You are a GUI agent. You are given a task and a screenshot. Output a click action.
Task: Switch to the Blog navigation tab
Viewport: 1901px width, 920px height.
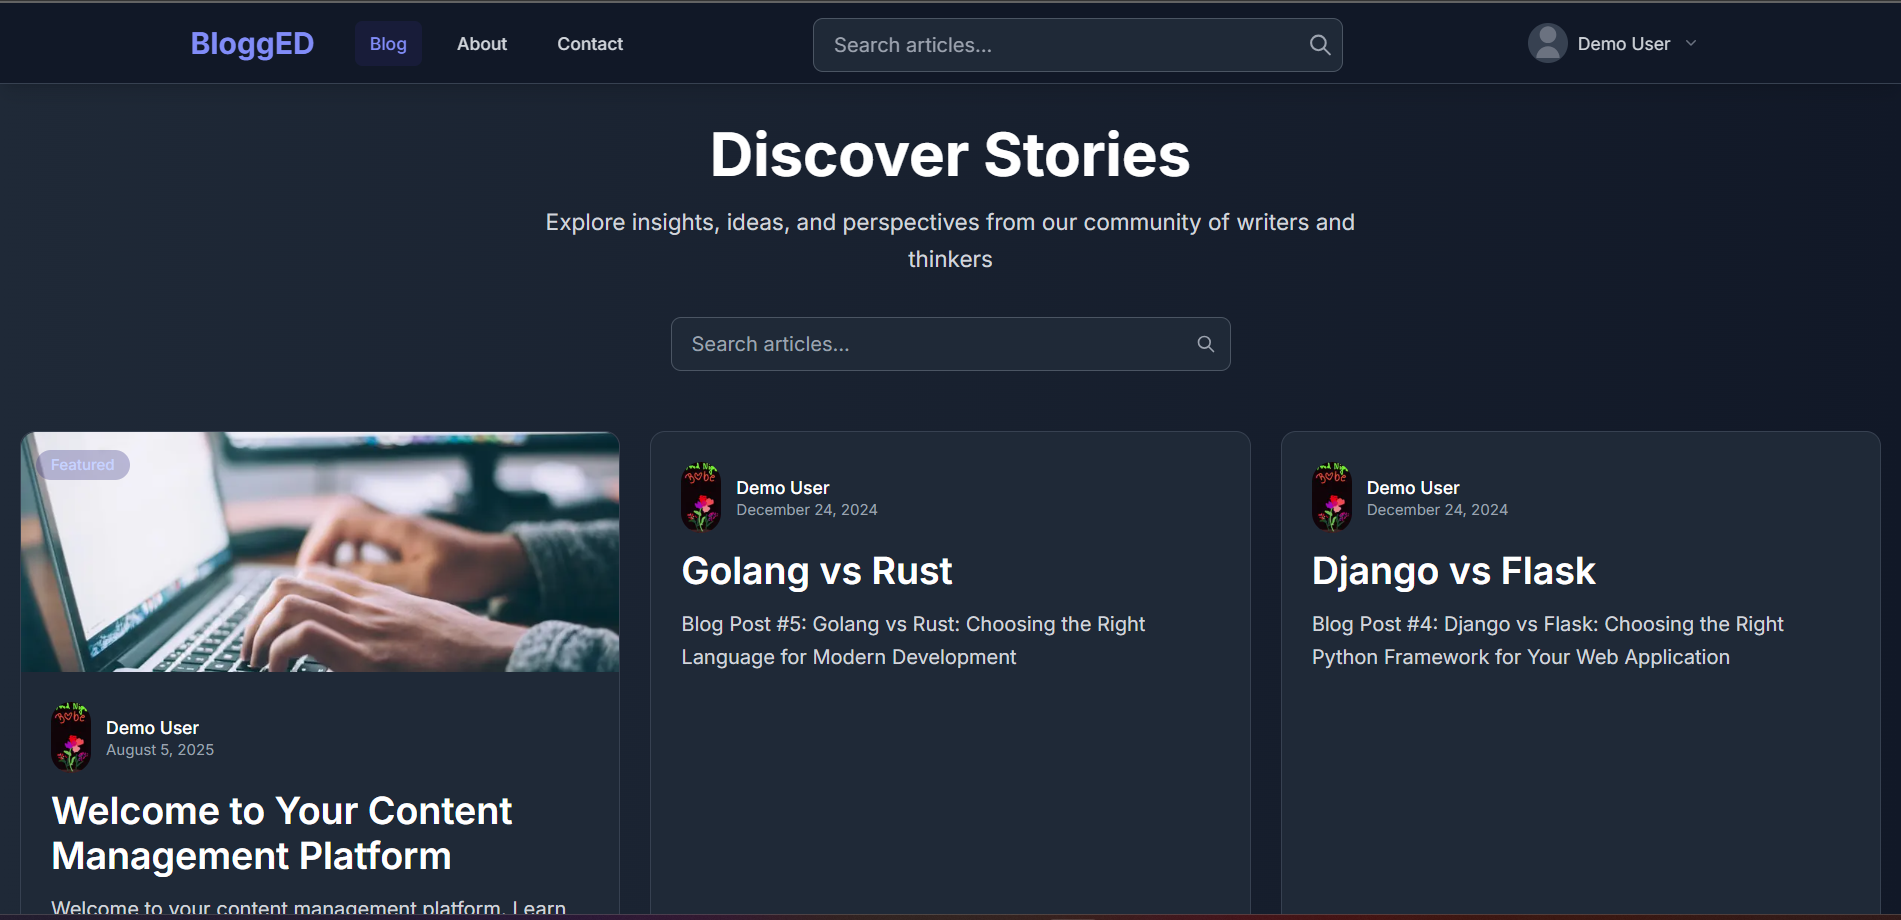point(388,43)
